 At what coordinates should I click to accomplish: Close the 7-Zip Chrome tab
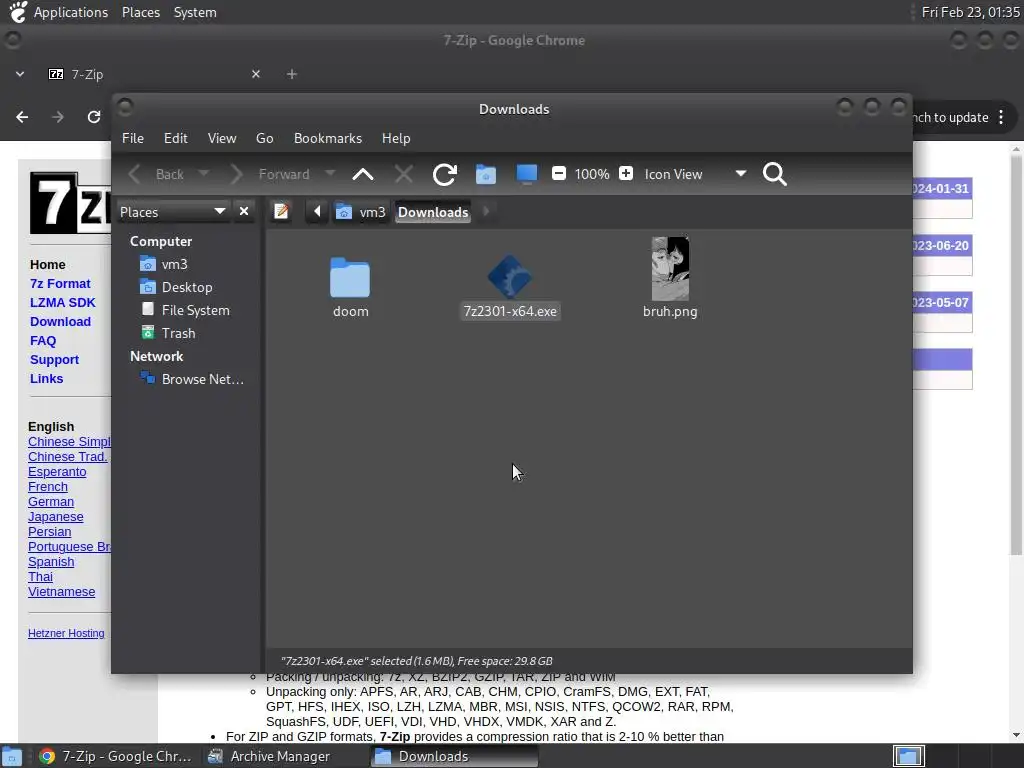coord(256,74)
